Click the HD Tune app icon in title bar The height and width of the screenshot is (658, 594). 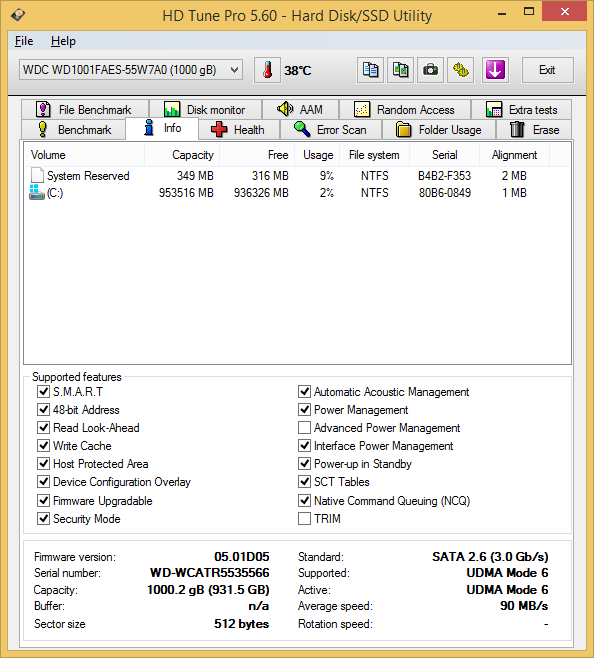point(18,15)
